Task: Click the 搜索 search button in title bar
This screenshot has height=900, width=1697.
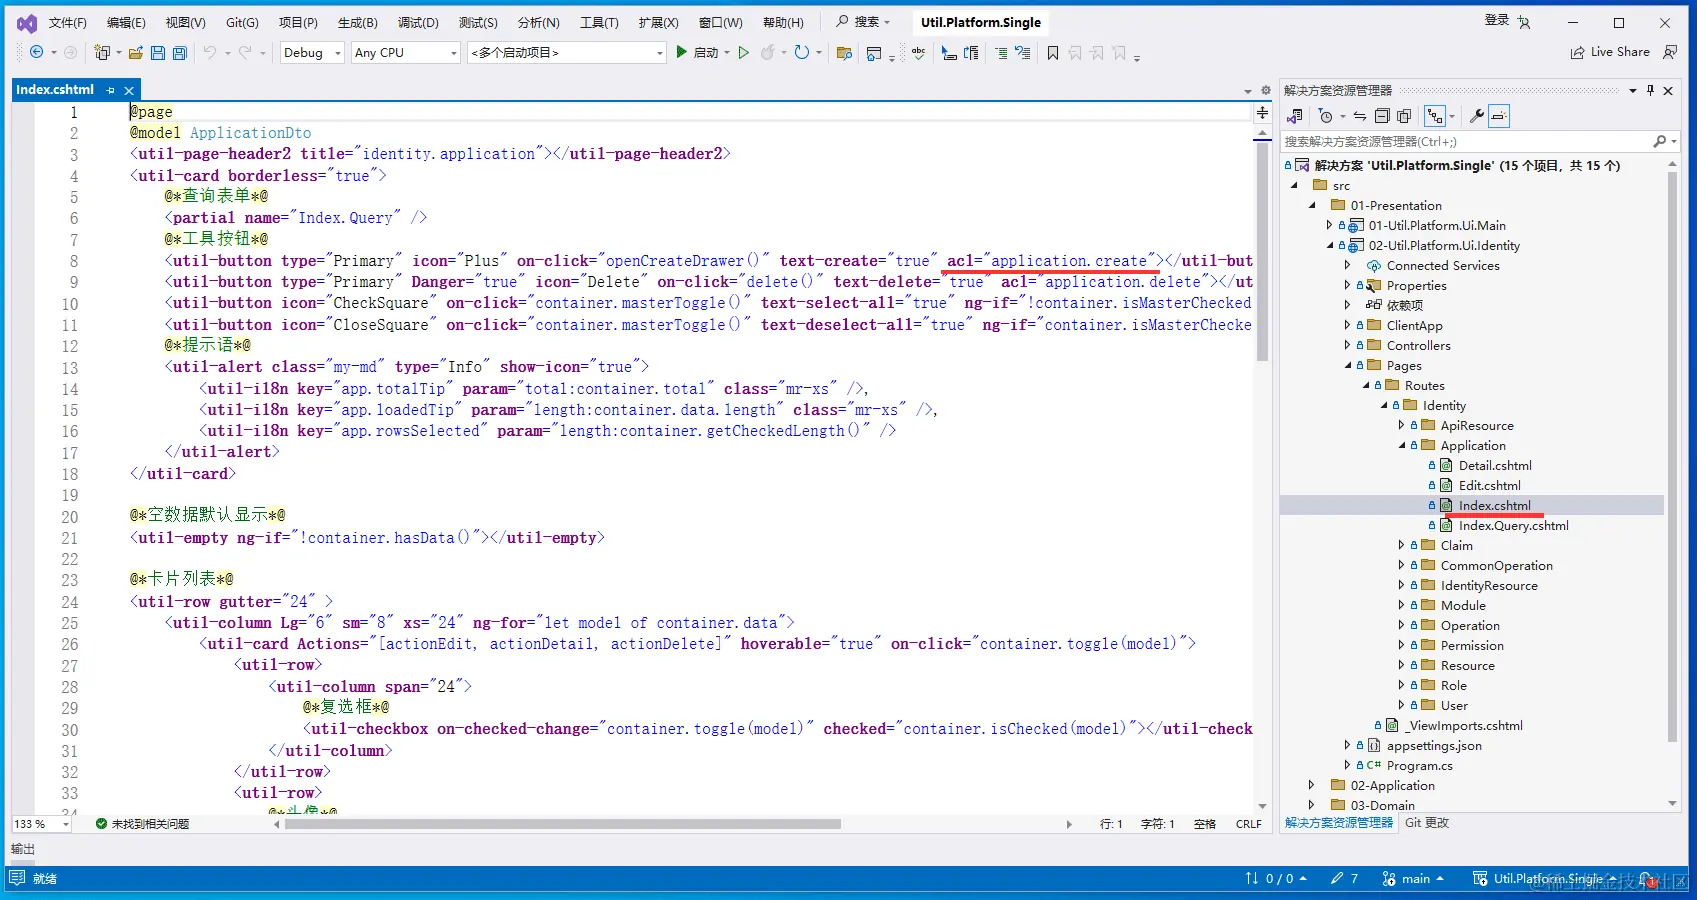Action: (x=863, y=22)
